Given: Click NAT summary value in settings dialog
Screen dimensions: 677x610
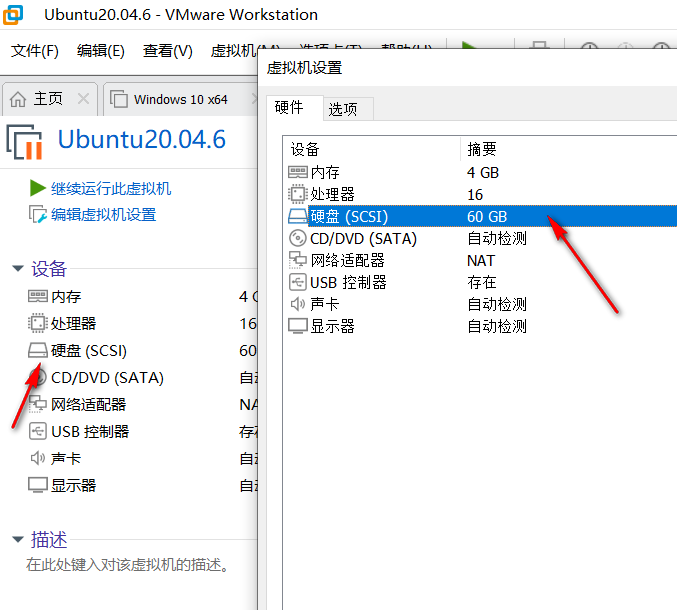Looking at the screenshot, I should coord(481,261).
